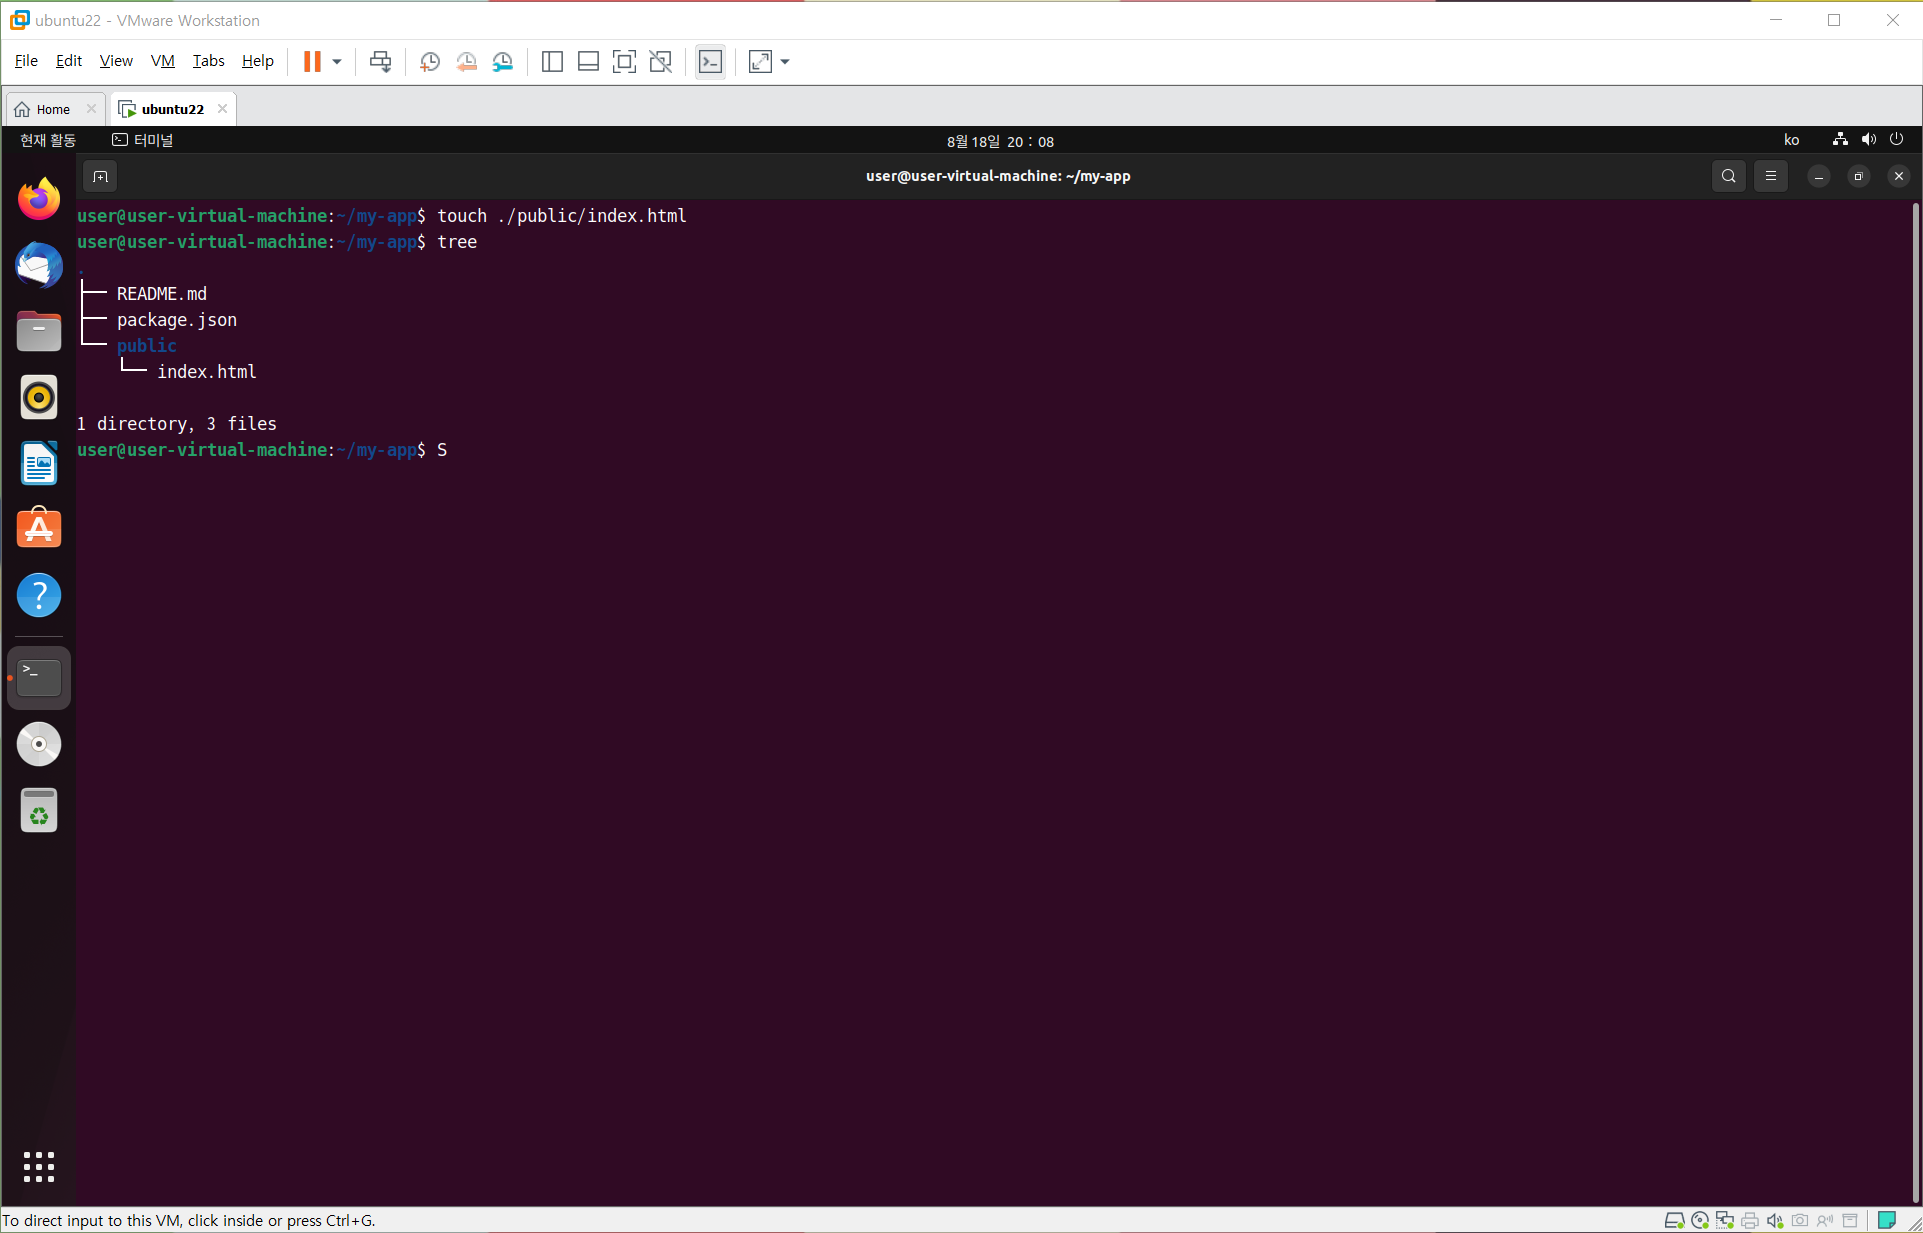Toggle the library sidebar view icon
Viewport: 1923px width, 1233px height.
[x=552, y=62]
